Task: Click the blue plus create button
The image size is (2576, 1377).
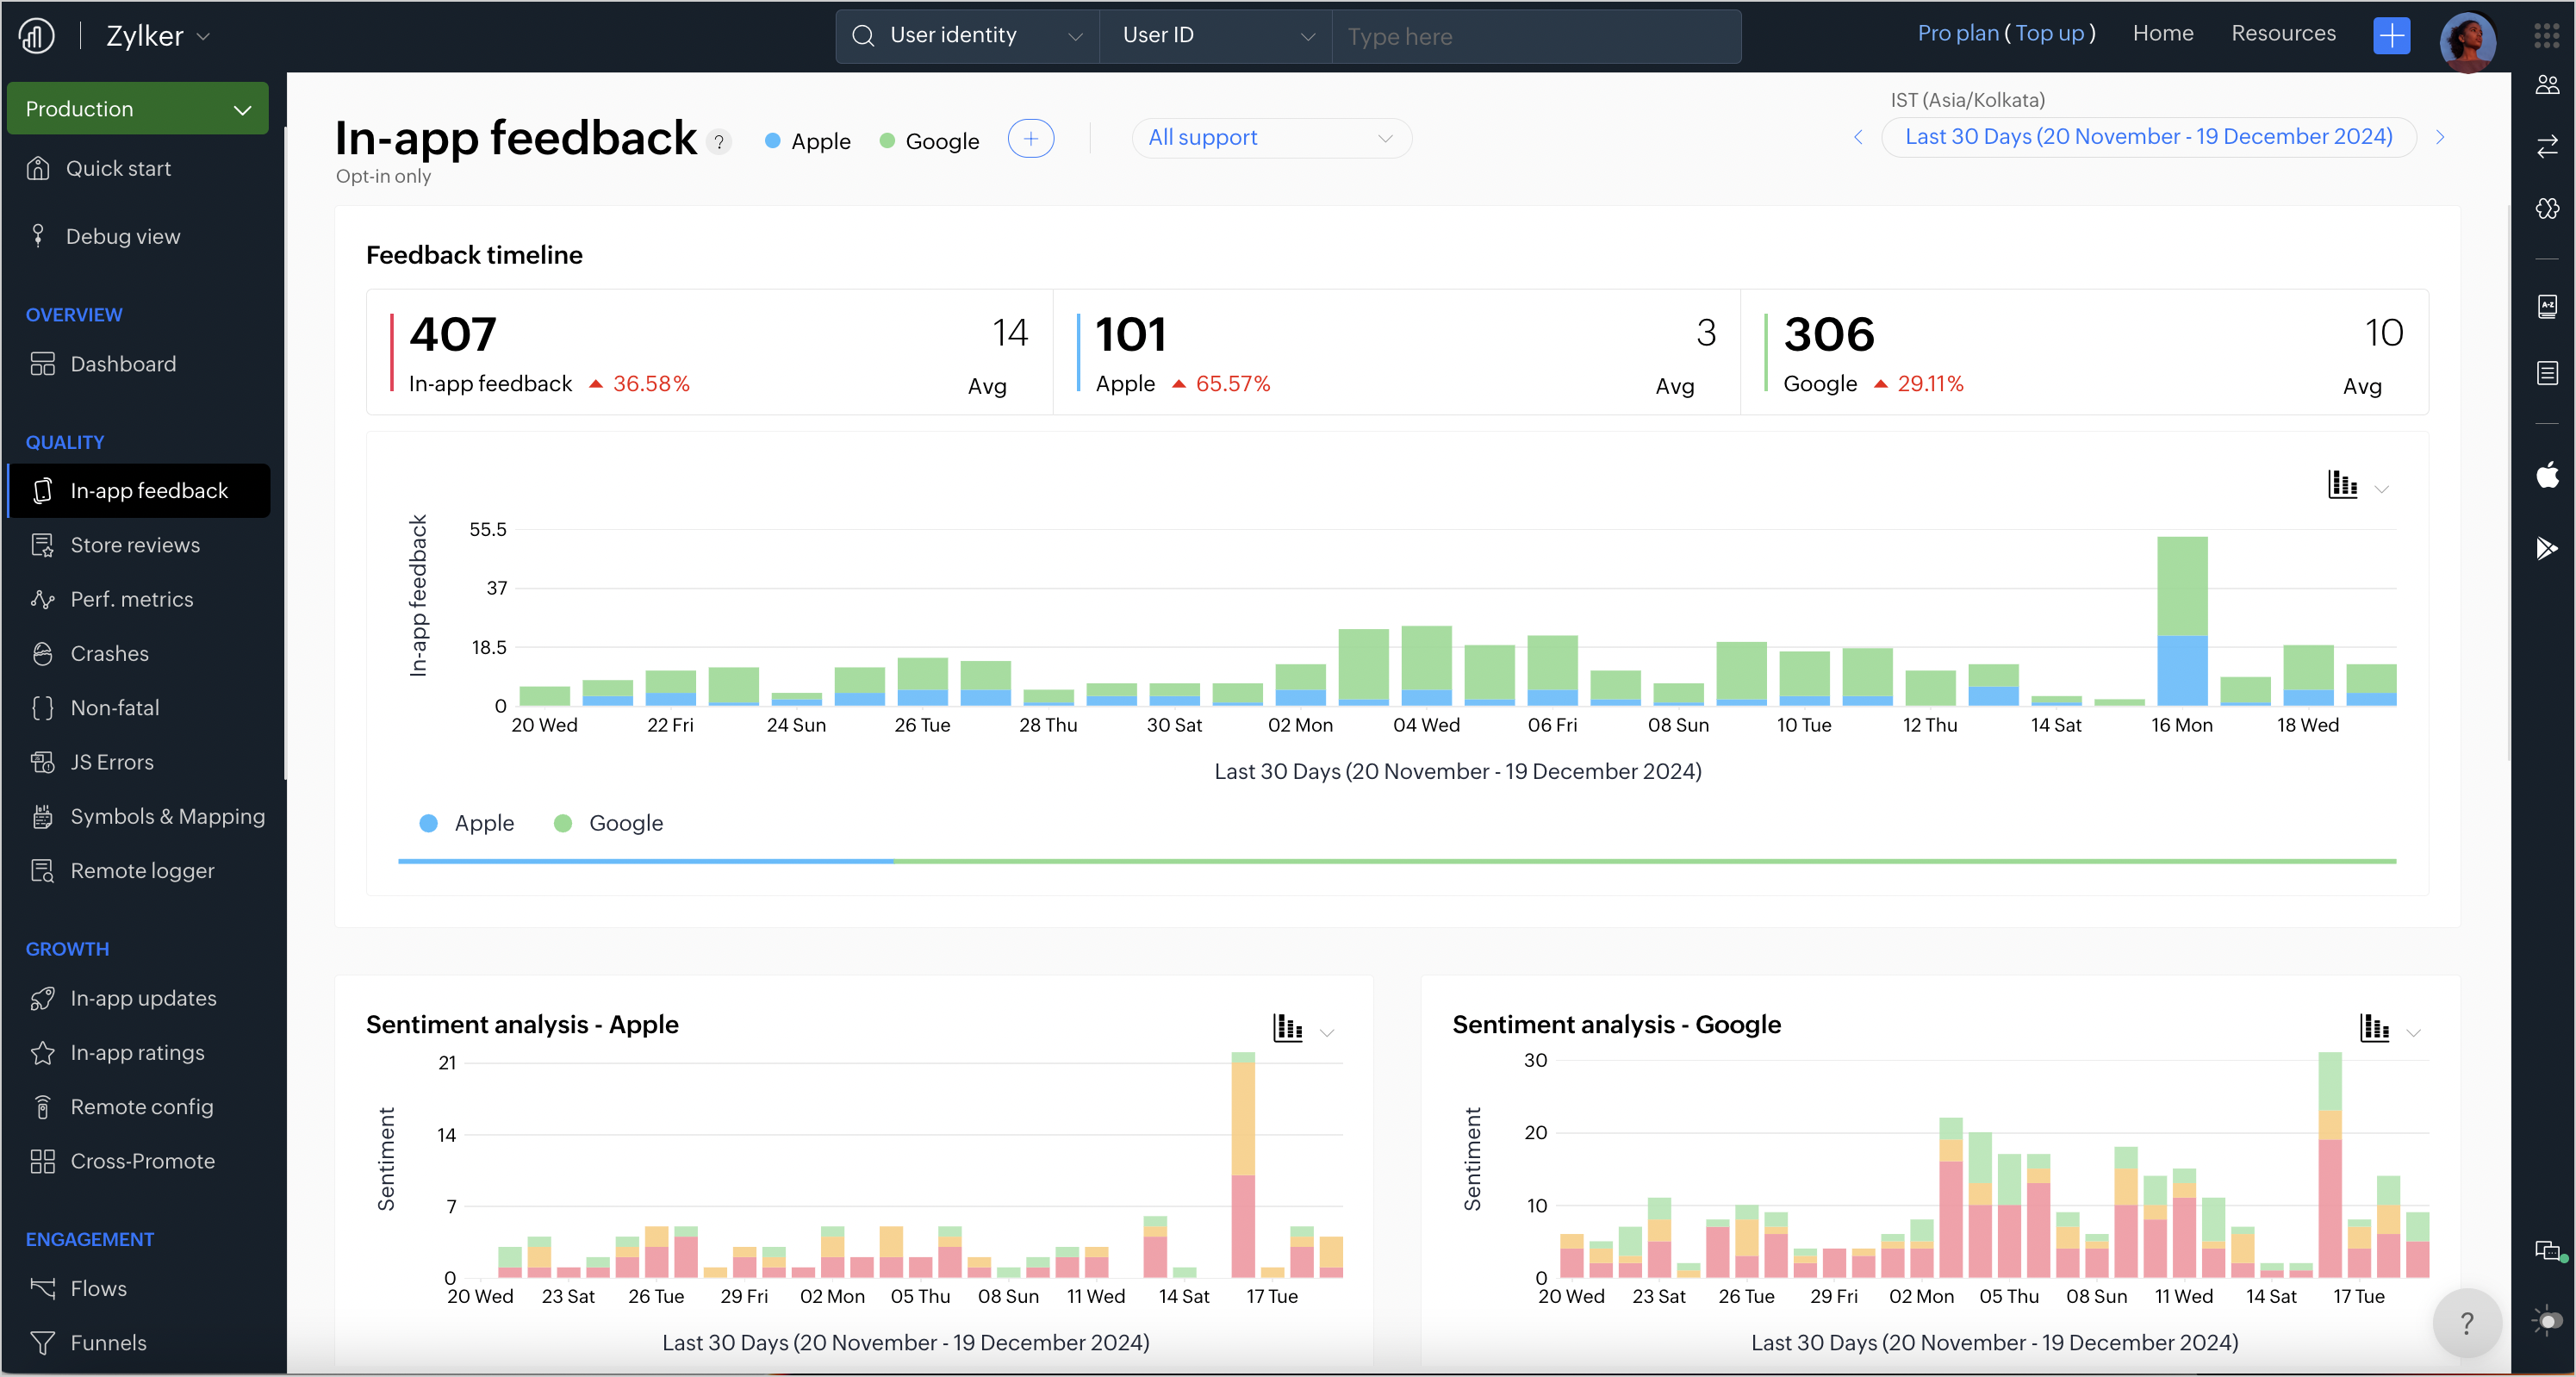Action: pos(2391,36)
